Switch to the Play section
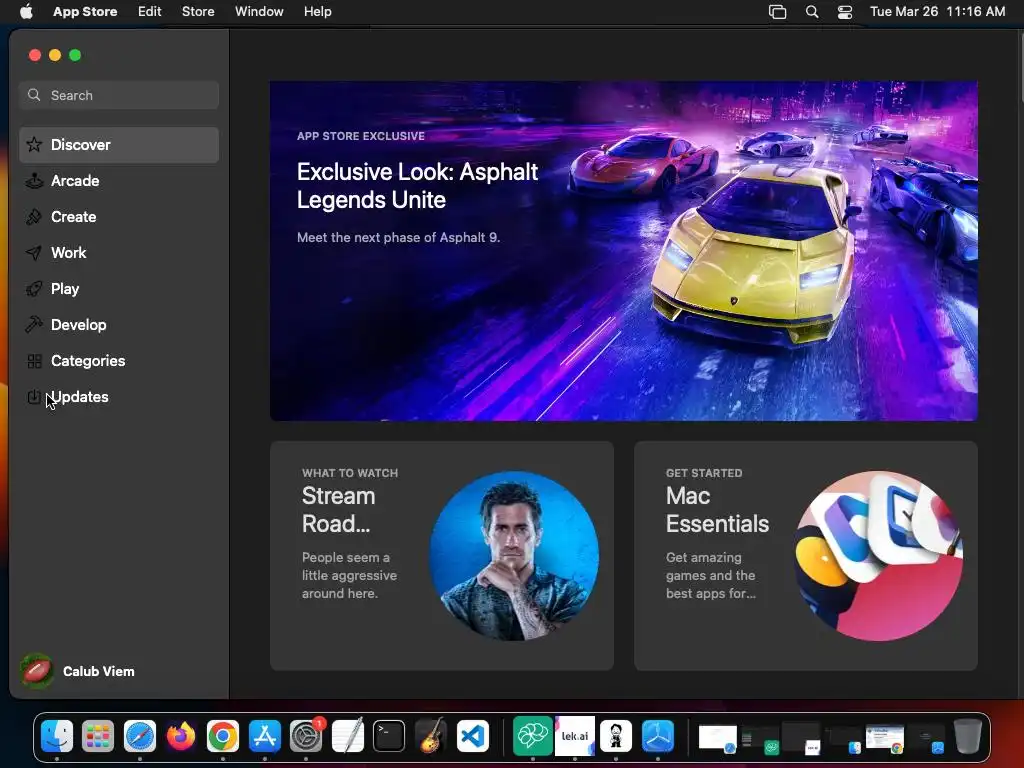1024x768 pixels. pyautogui.click(x=119, y=289)
